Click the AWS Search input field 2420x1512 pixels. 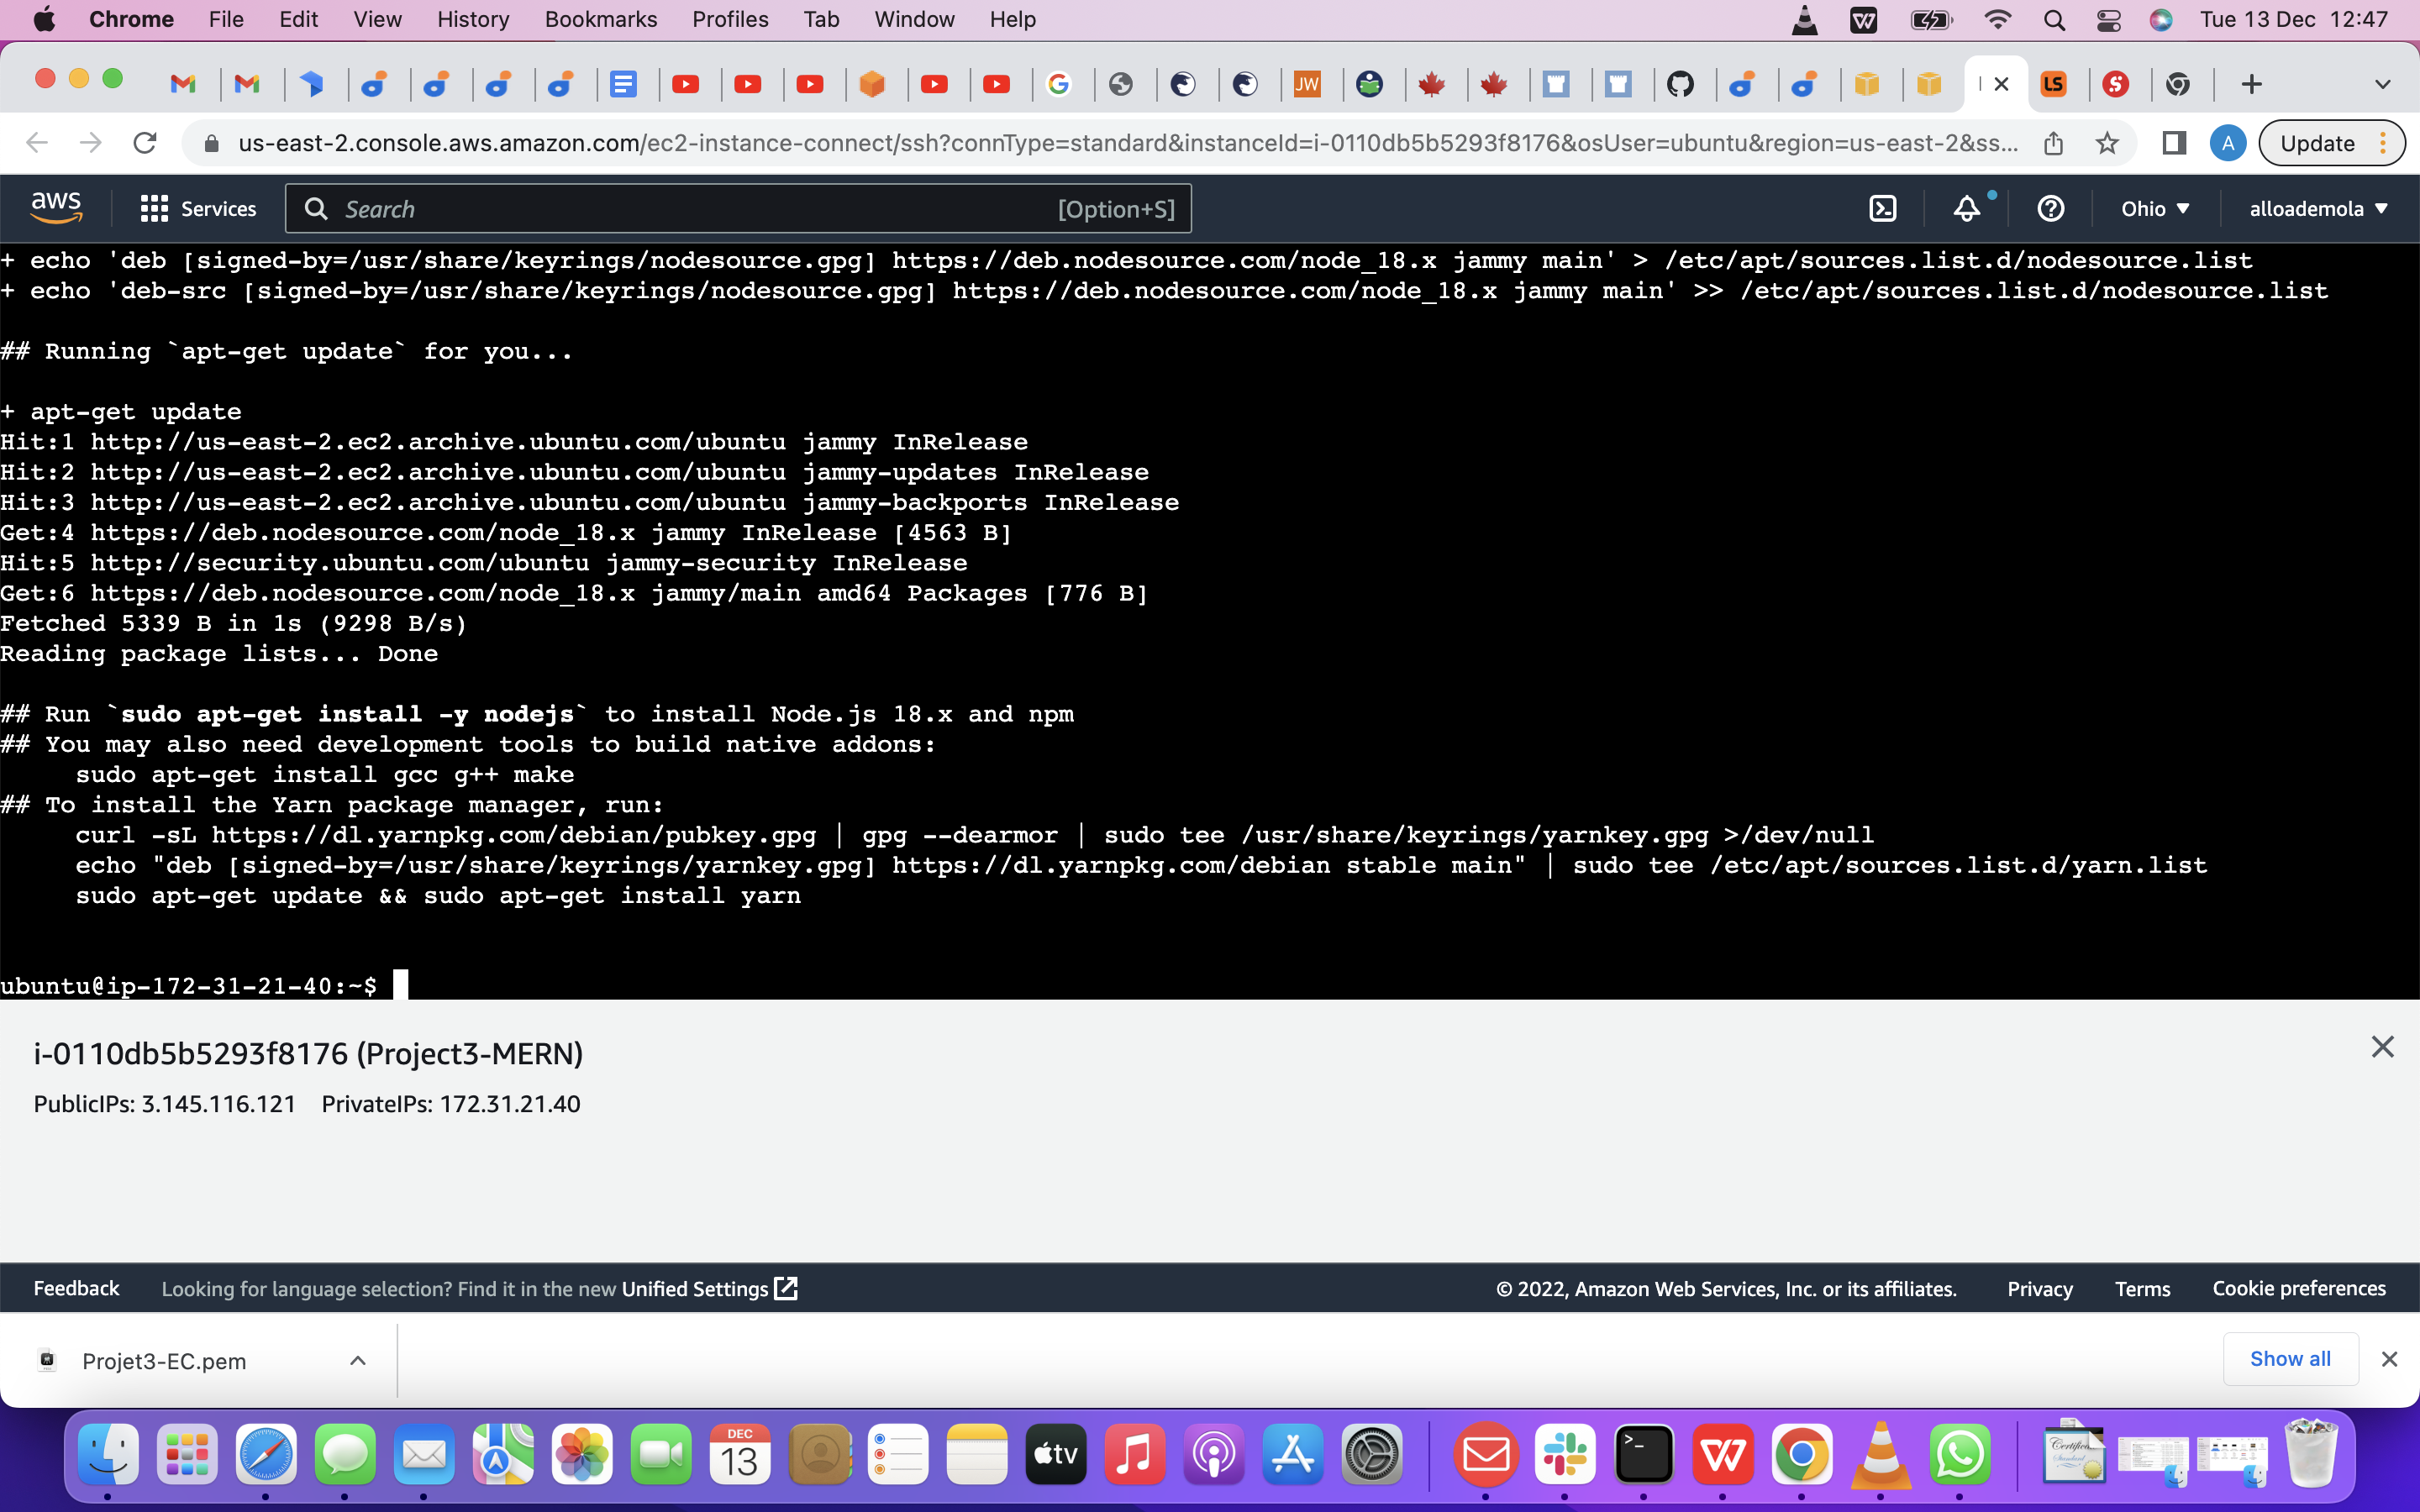click(700, 209)
